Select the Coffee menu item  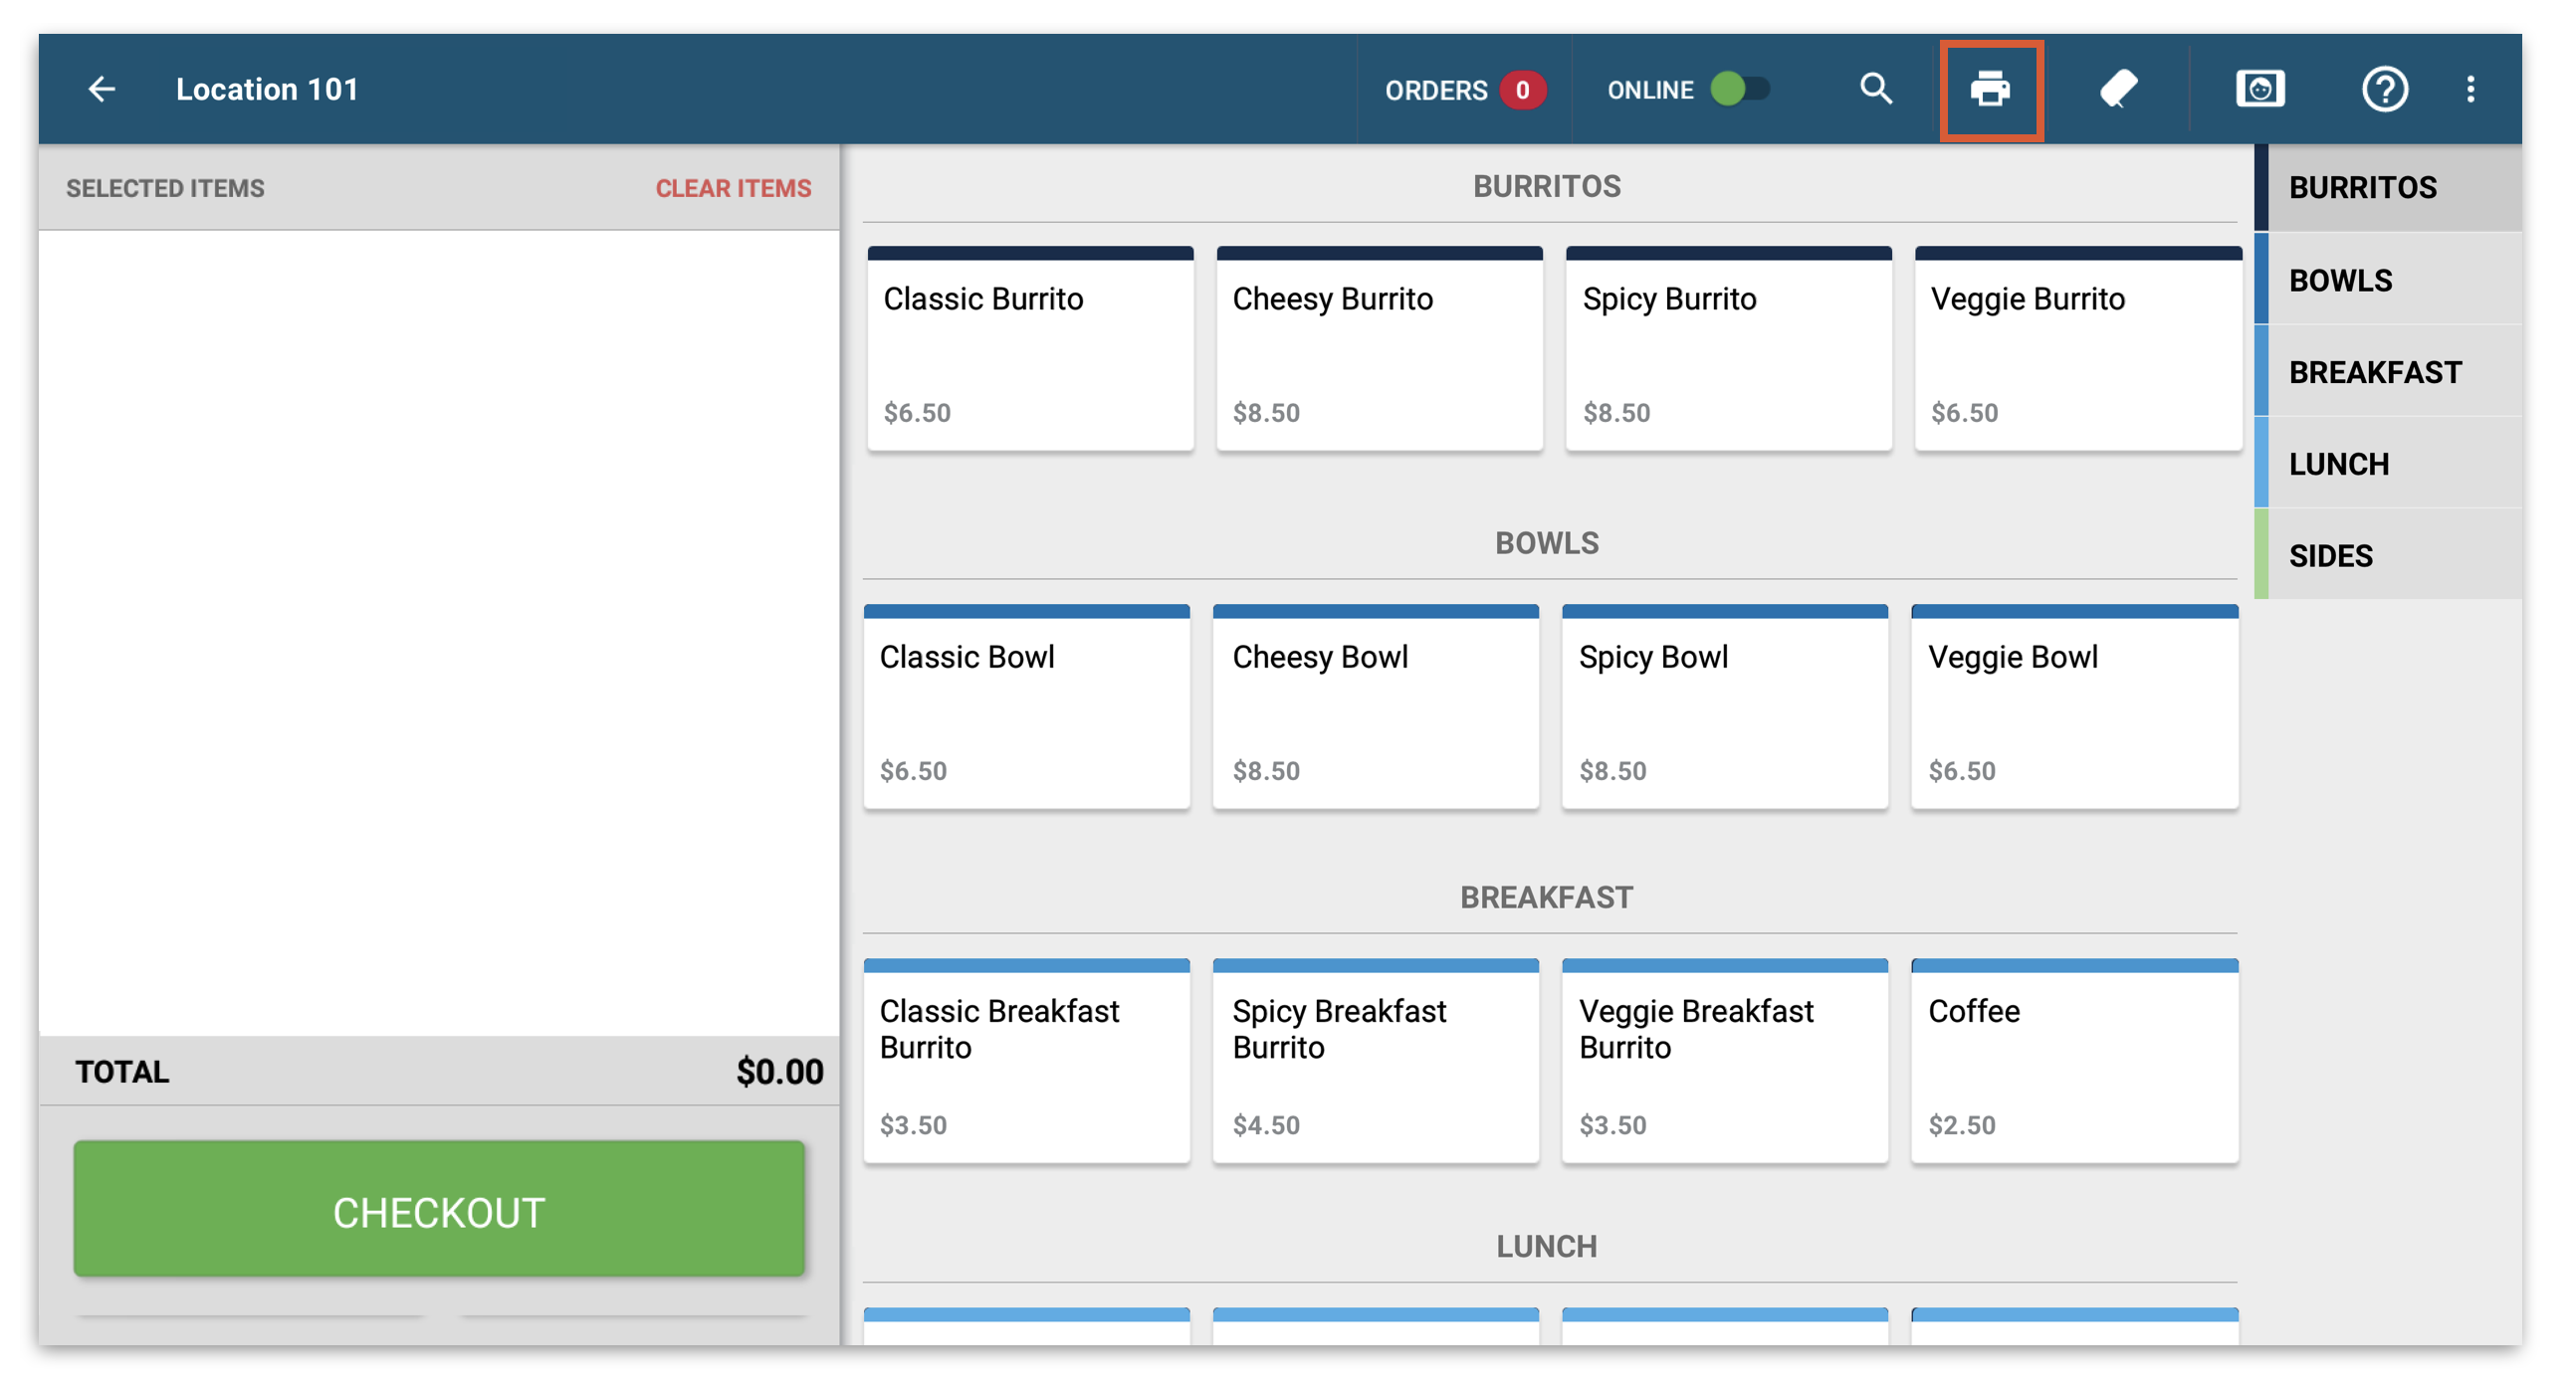[2074, 1061]
